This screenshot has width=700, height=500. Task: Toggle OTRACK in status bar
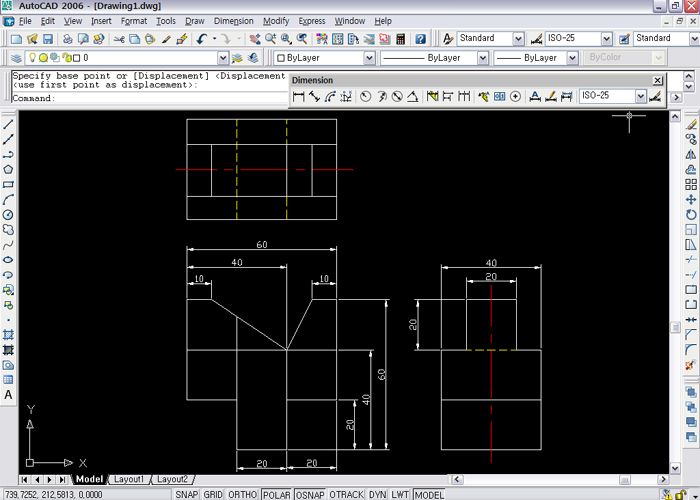pos(346,495)
